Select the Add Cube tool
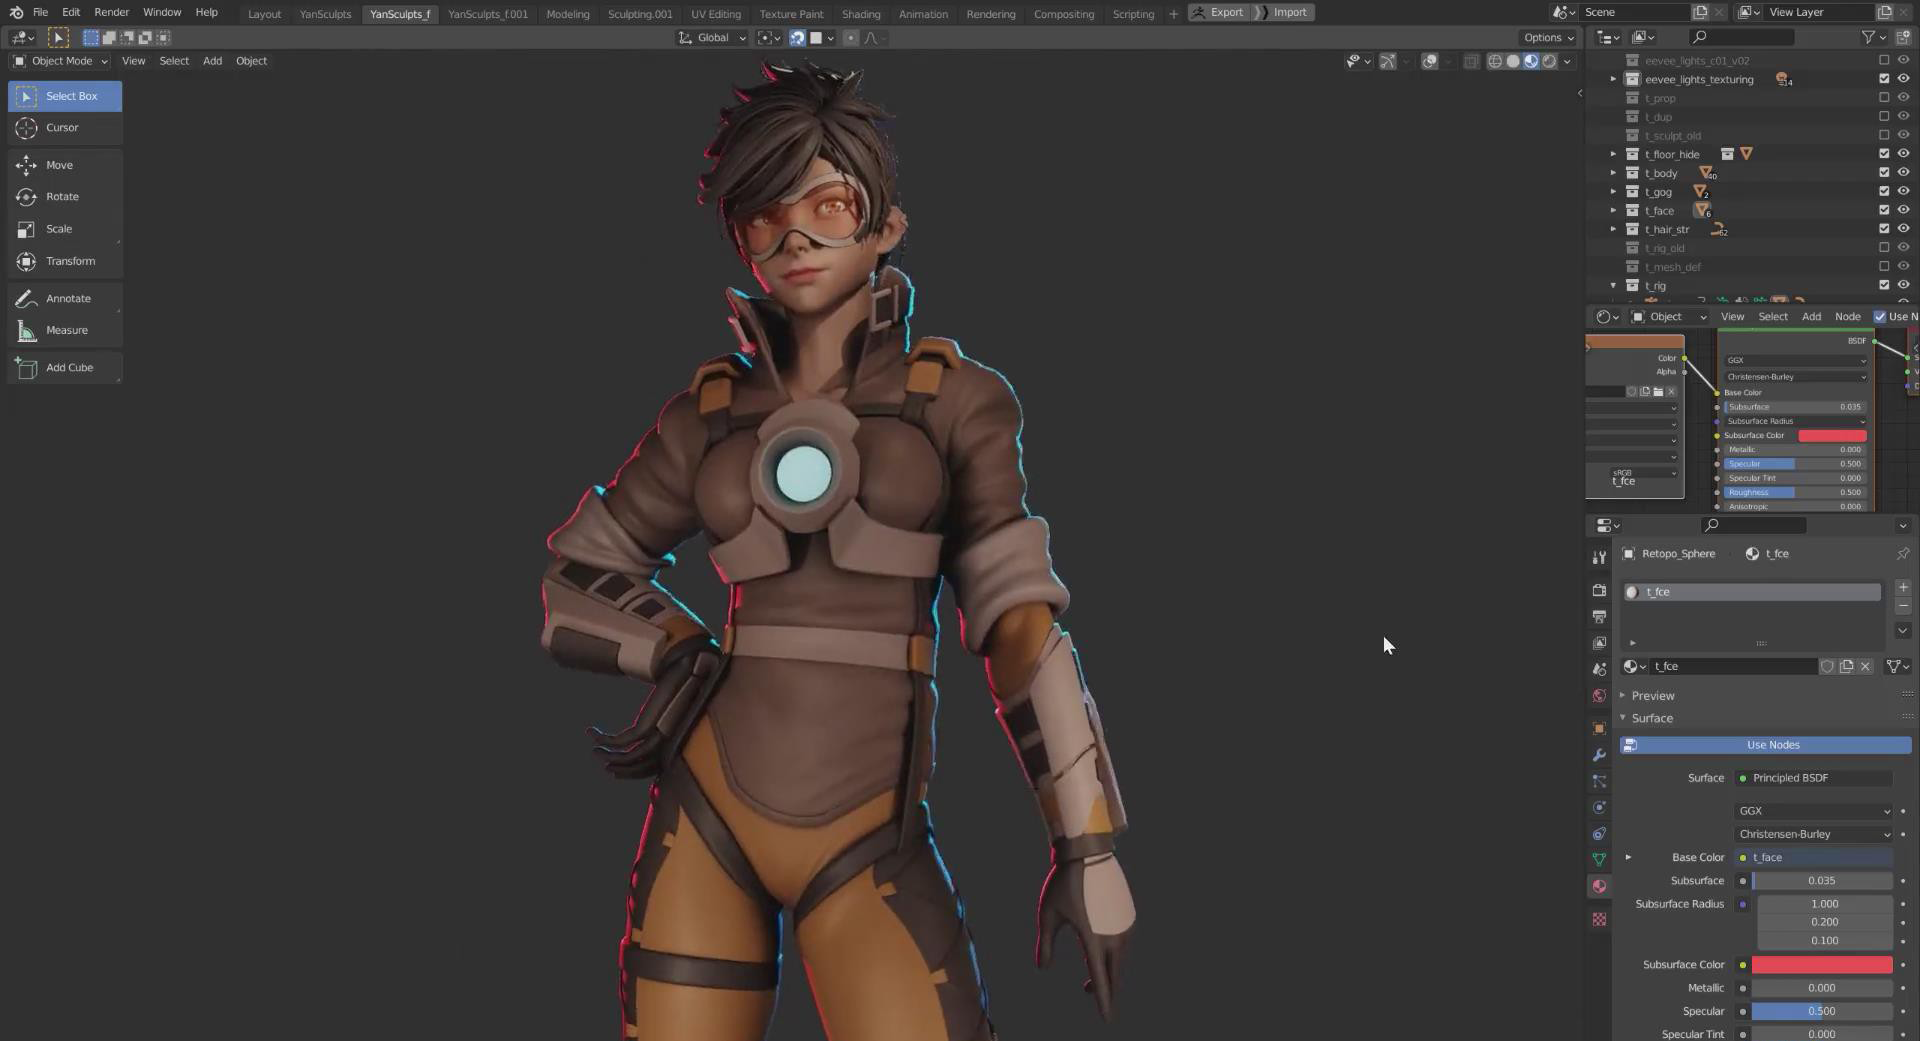 tap(65, 367)
